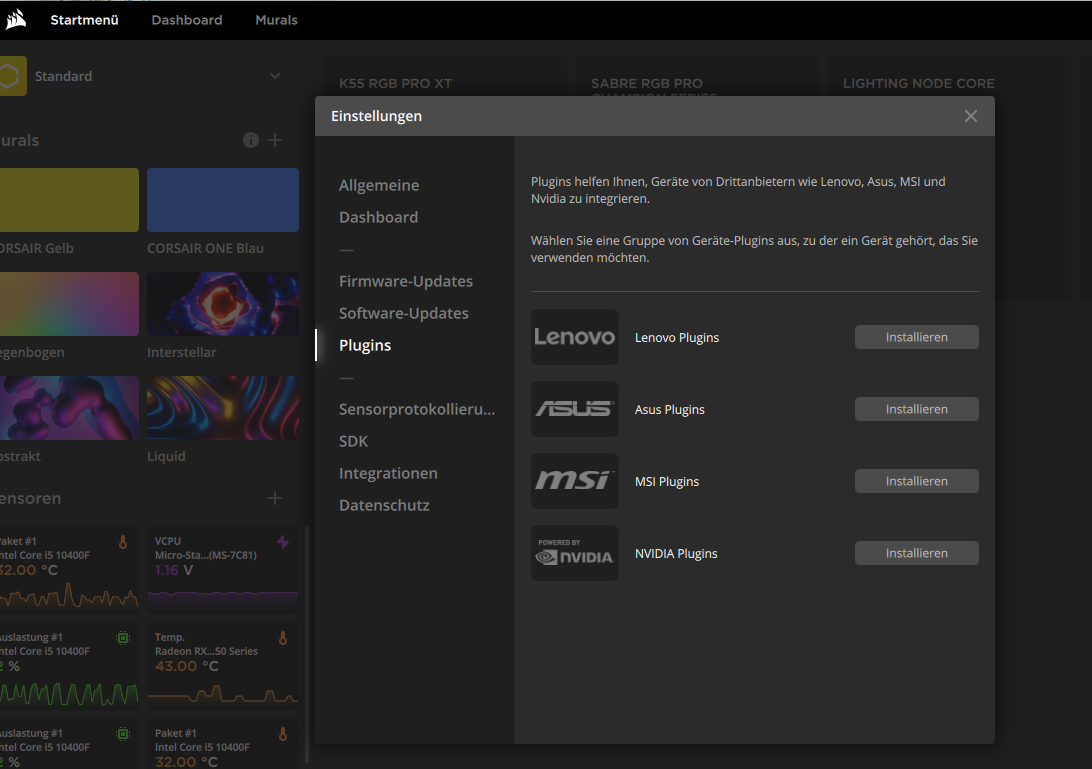Open Integrationen settings section

click(x=389, y=474)
